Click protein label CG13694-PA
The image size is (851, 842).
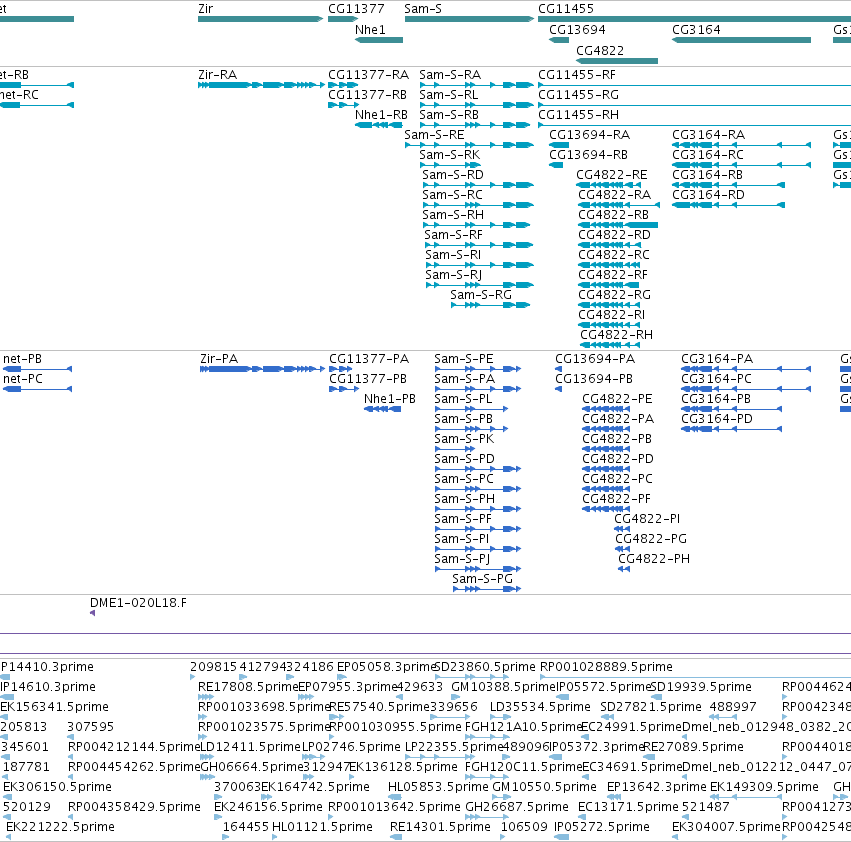[x=595, y=359]
